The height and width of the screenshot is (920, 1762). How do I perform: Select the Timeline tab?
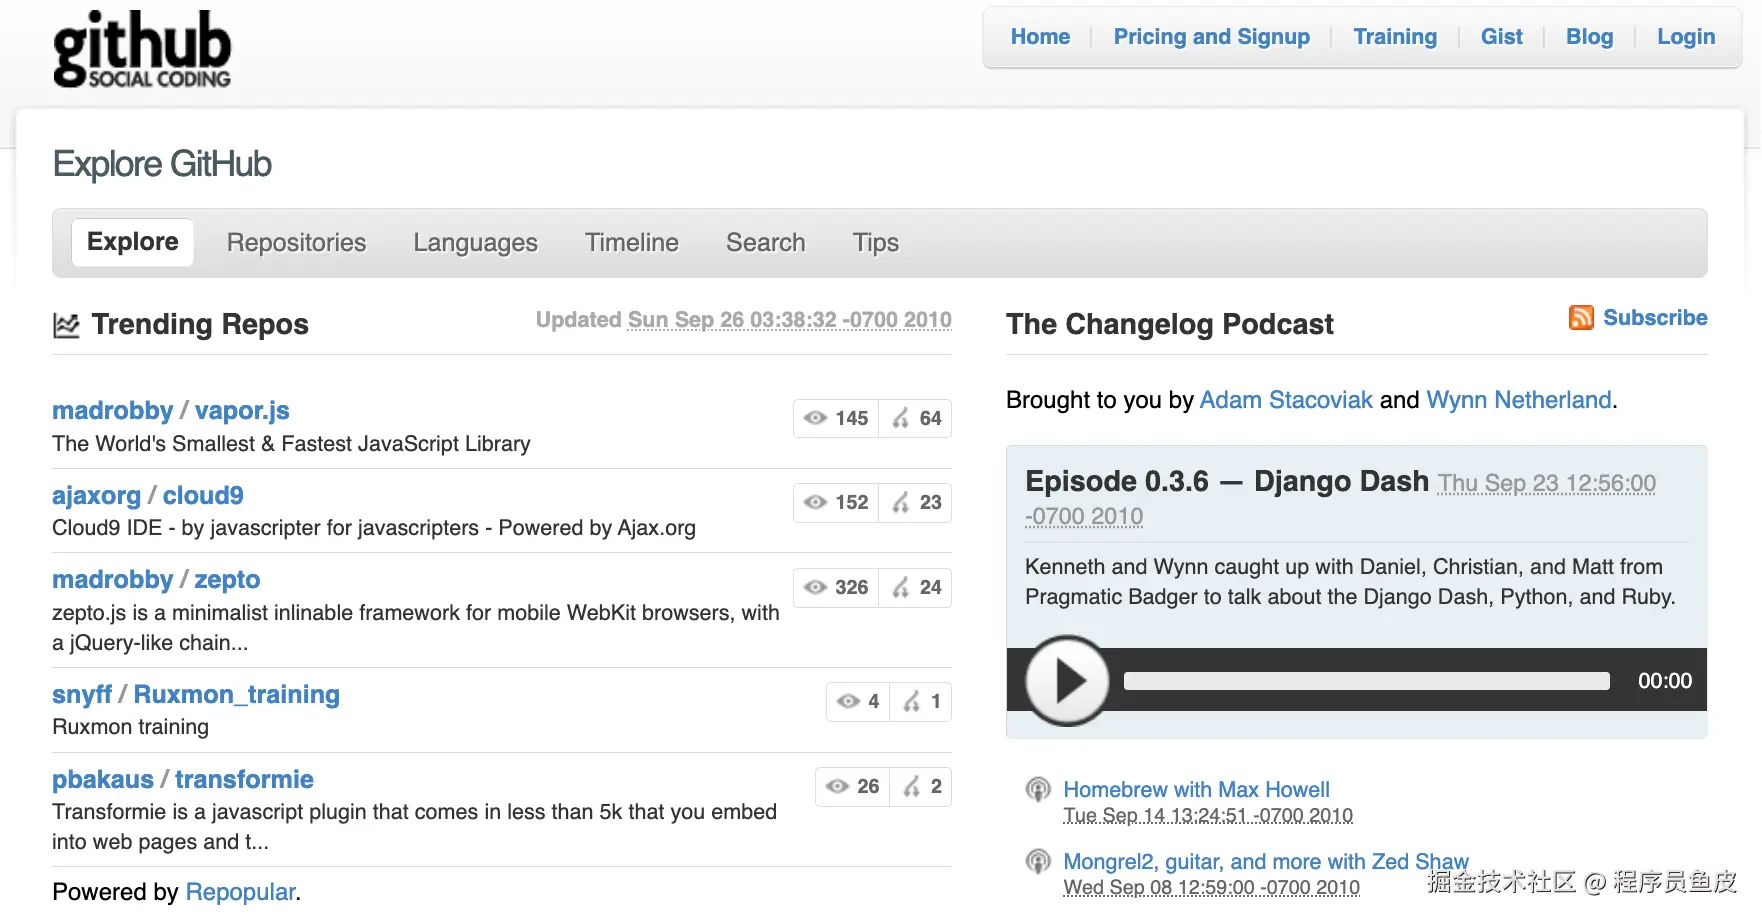pyautogui.click(x=631, y=243)
